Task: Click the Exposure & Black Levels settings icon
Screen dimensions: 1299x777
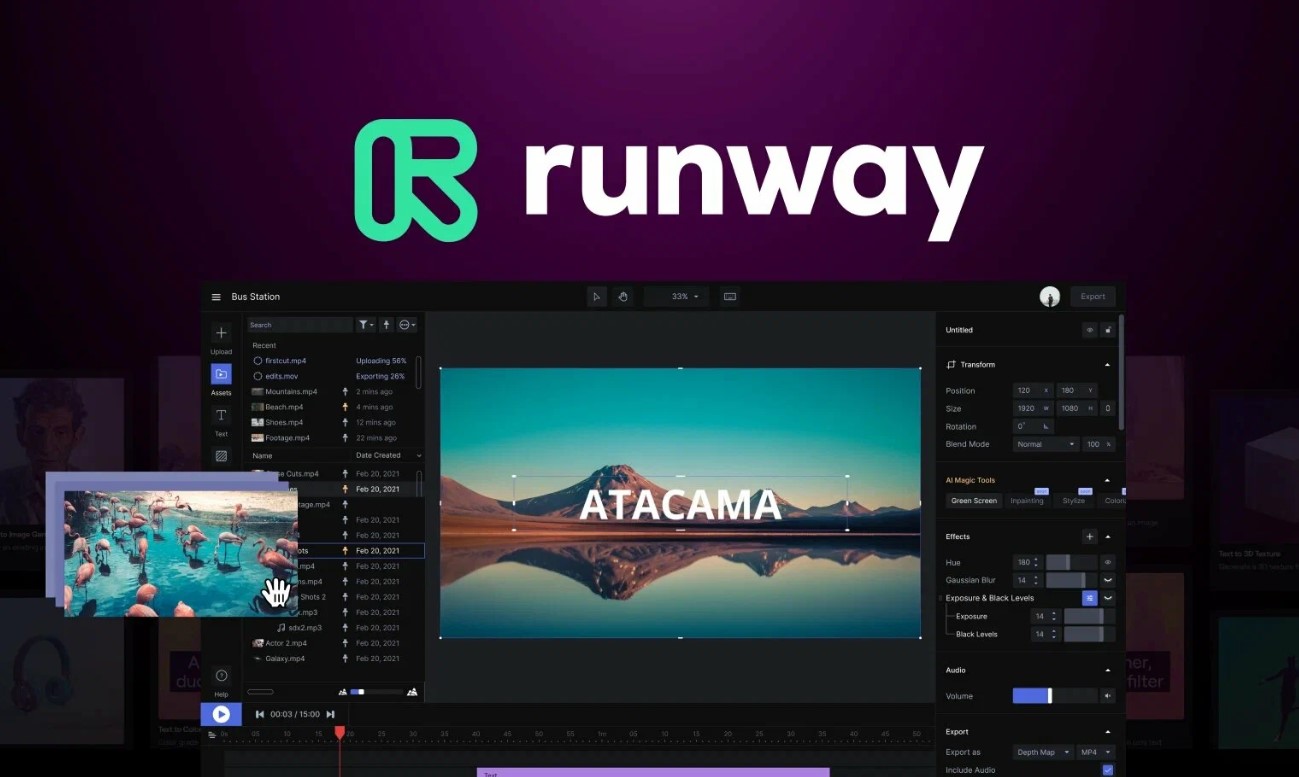Action: pos(1089,598)
